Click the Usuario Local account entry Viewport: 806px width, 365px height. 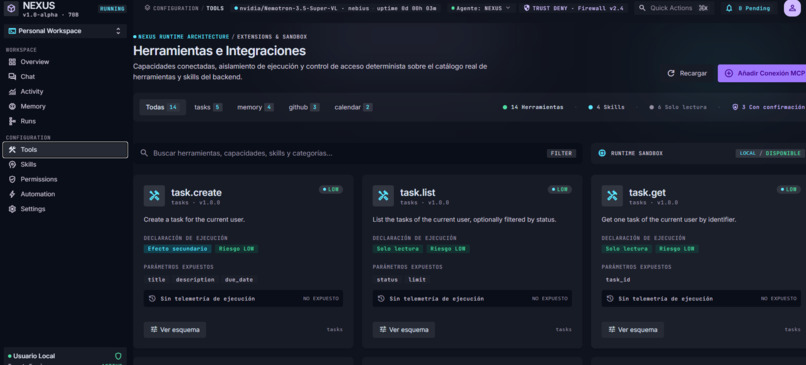tap(65, 356)
